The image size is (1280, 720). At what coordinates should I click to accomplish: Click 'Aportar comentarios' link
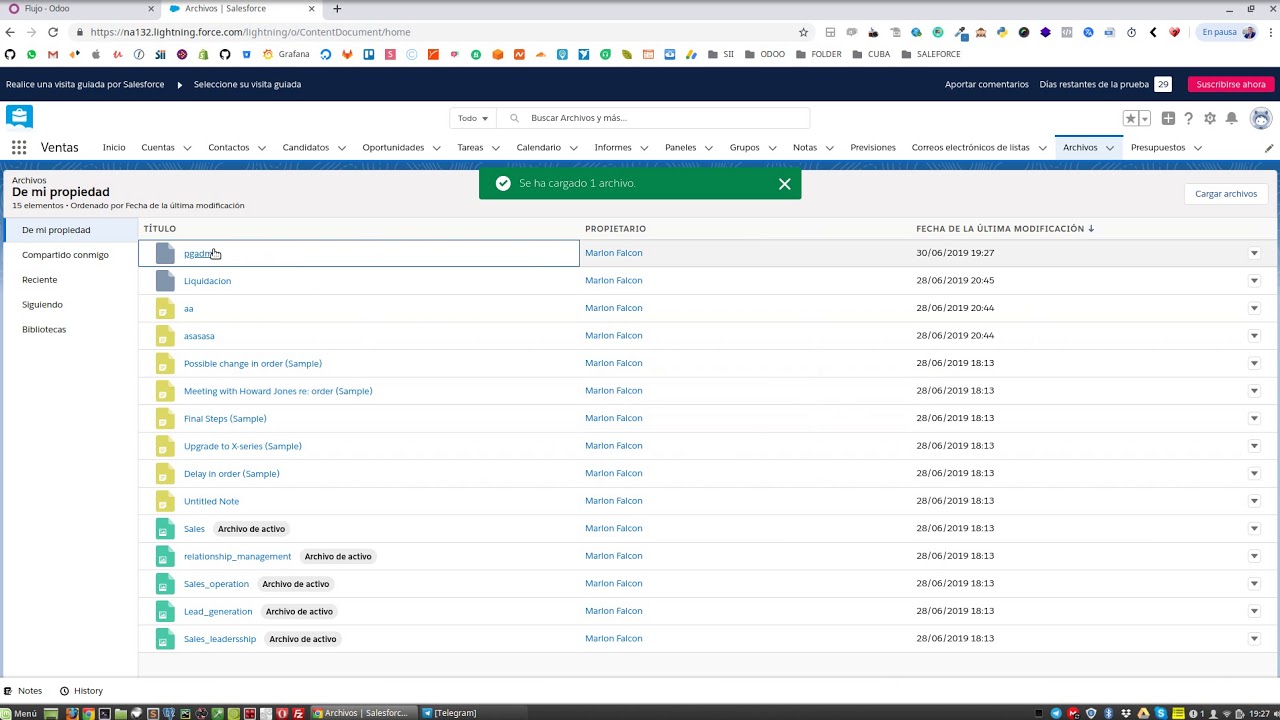tap(987, 85)
